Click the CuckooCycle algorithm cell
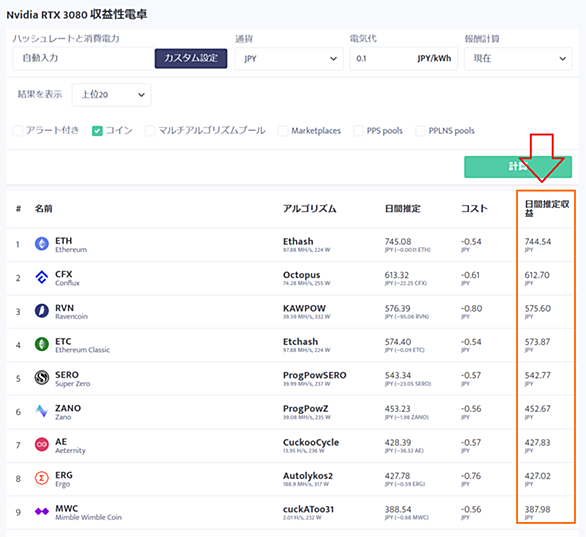The width and height of the screenshot is (586, 537). point(311,445)
